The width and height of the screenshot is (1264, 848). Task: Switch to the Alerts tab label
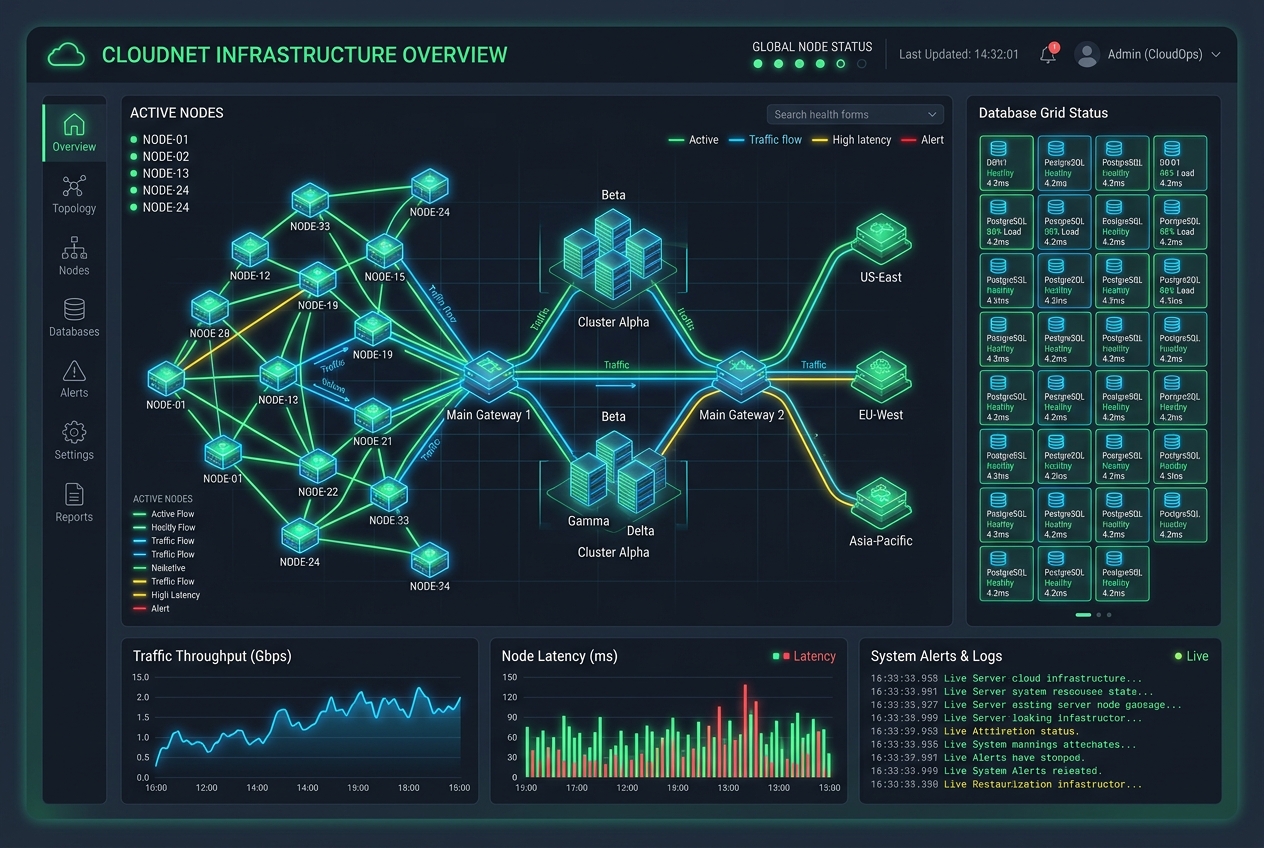74,393
